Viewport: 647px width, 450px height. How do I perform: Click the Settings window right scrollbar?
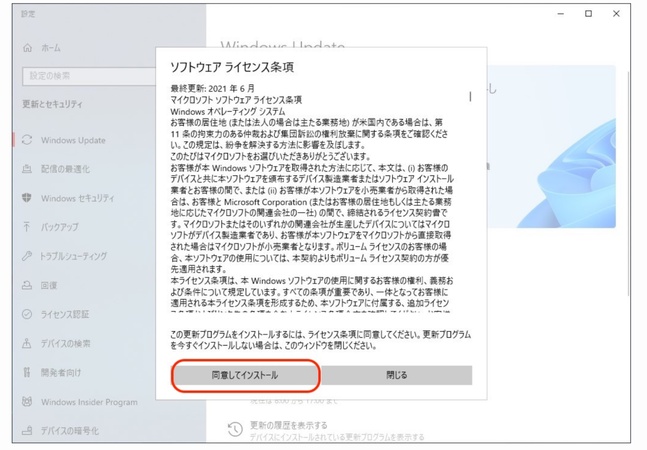click(628, 184)
